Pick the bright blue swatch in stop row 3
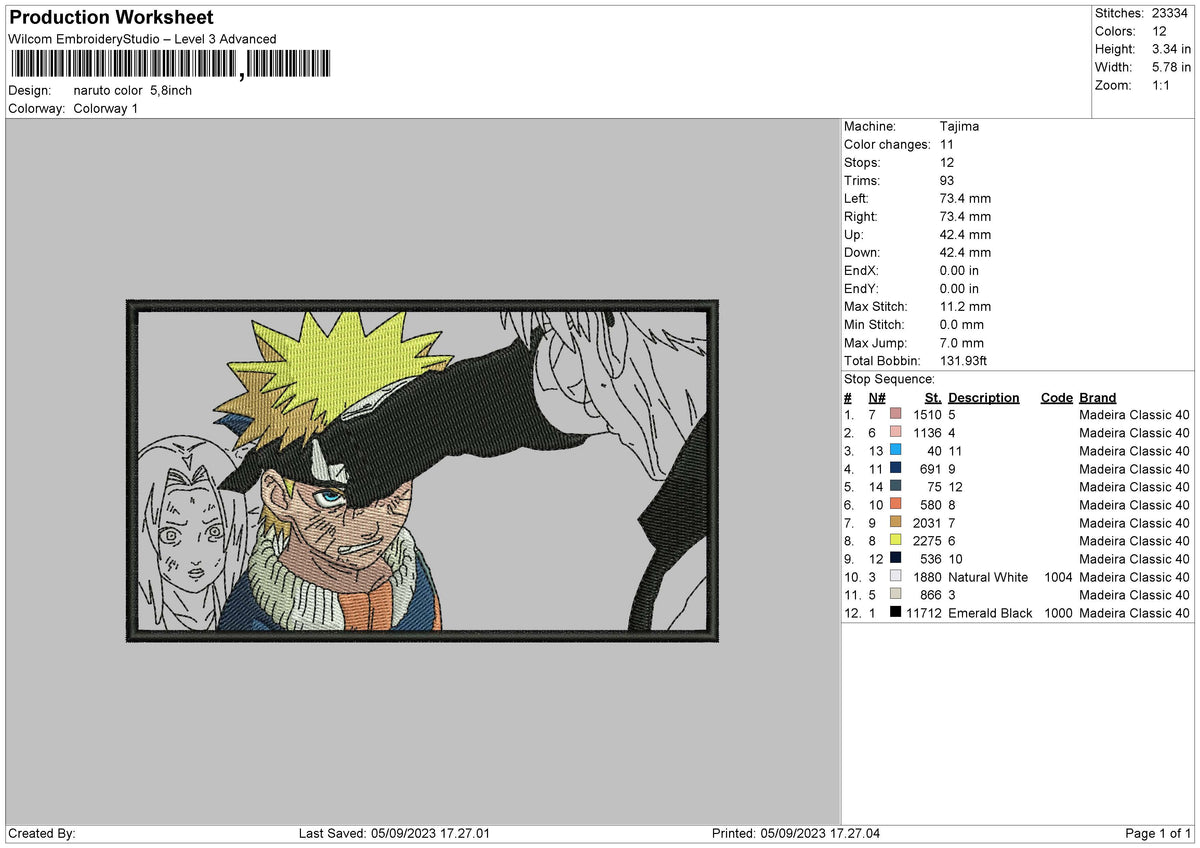This screenshot has height=848, width=1200. 895,451
